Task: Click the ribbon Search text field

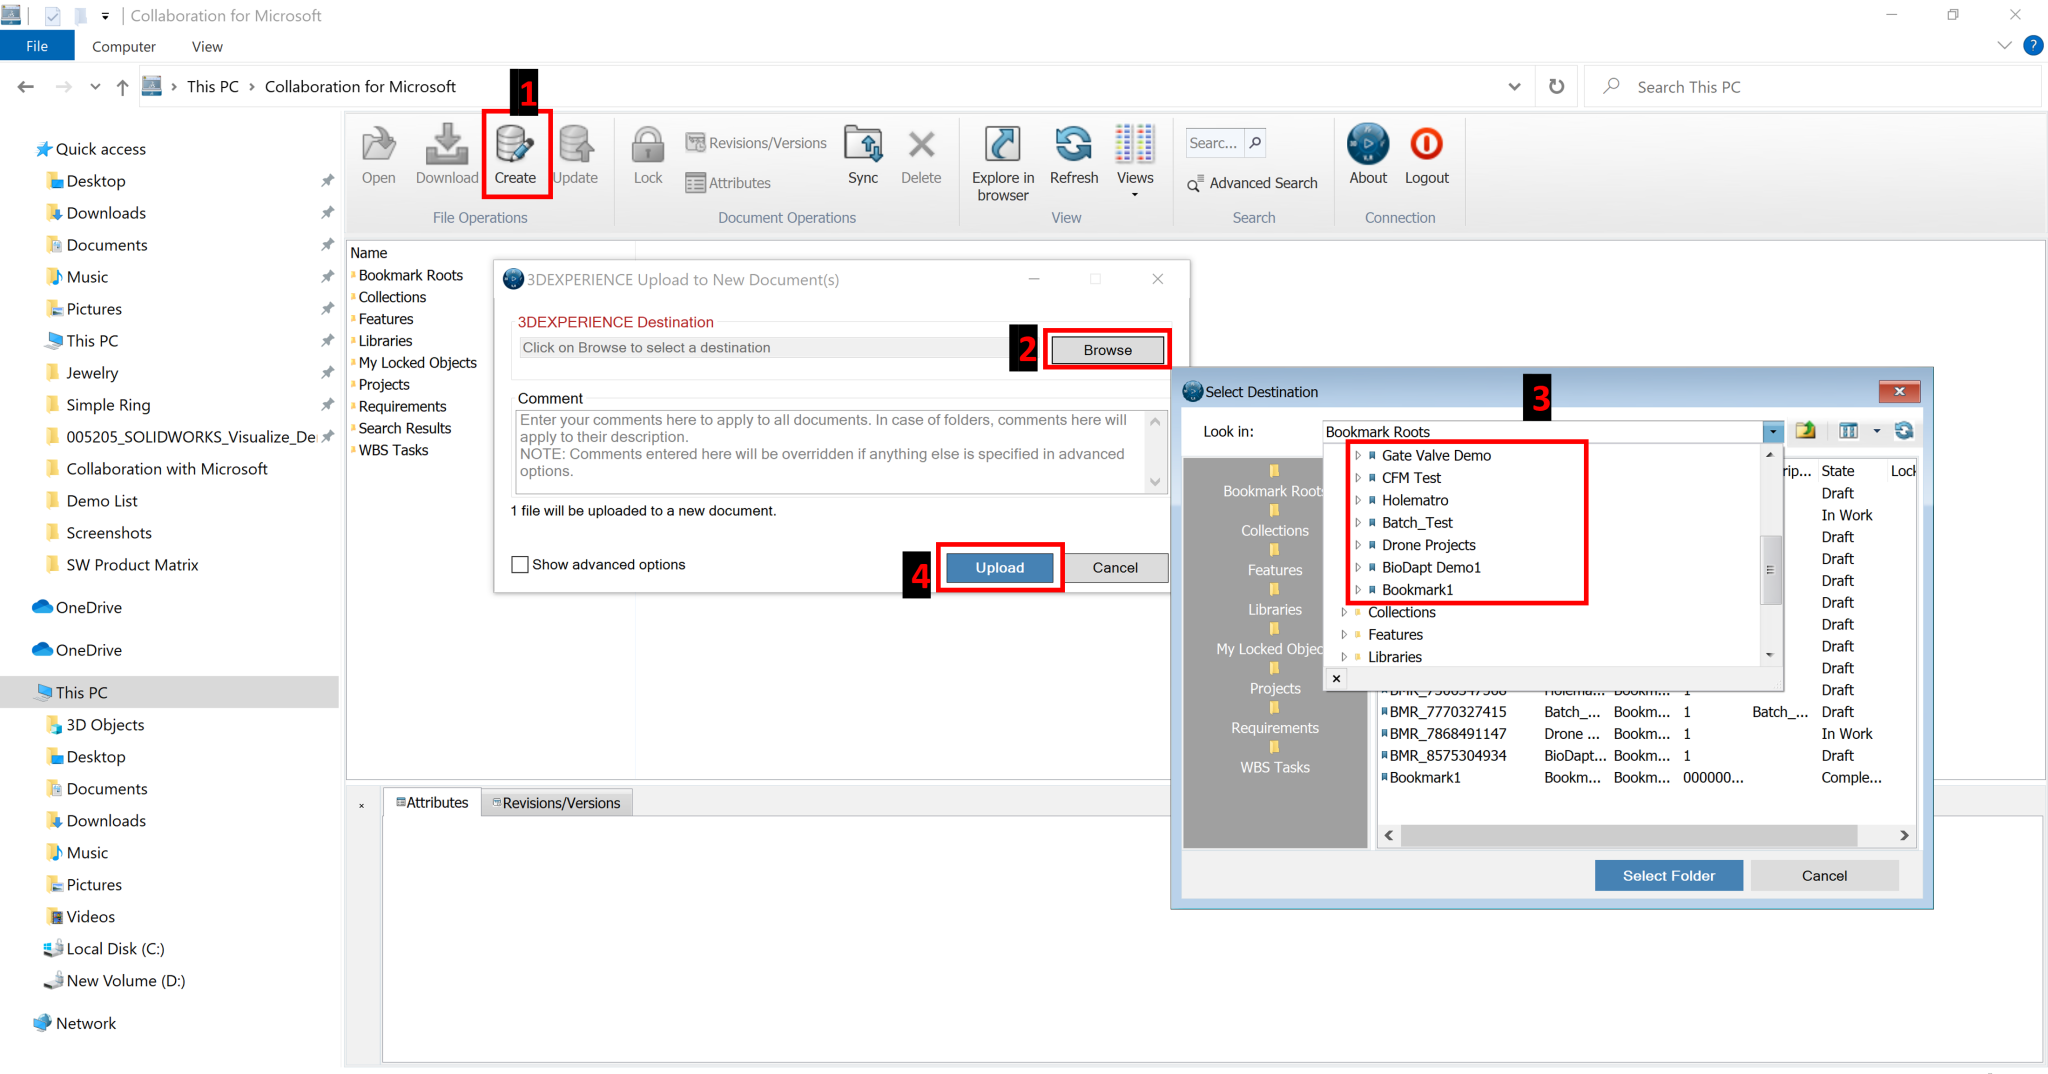Action: (x=1215, y=143)
